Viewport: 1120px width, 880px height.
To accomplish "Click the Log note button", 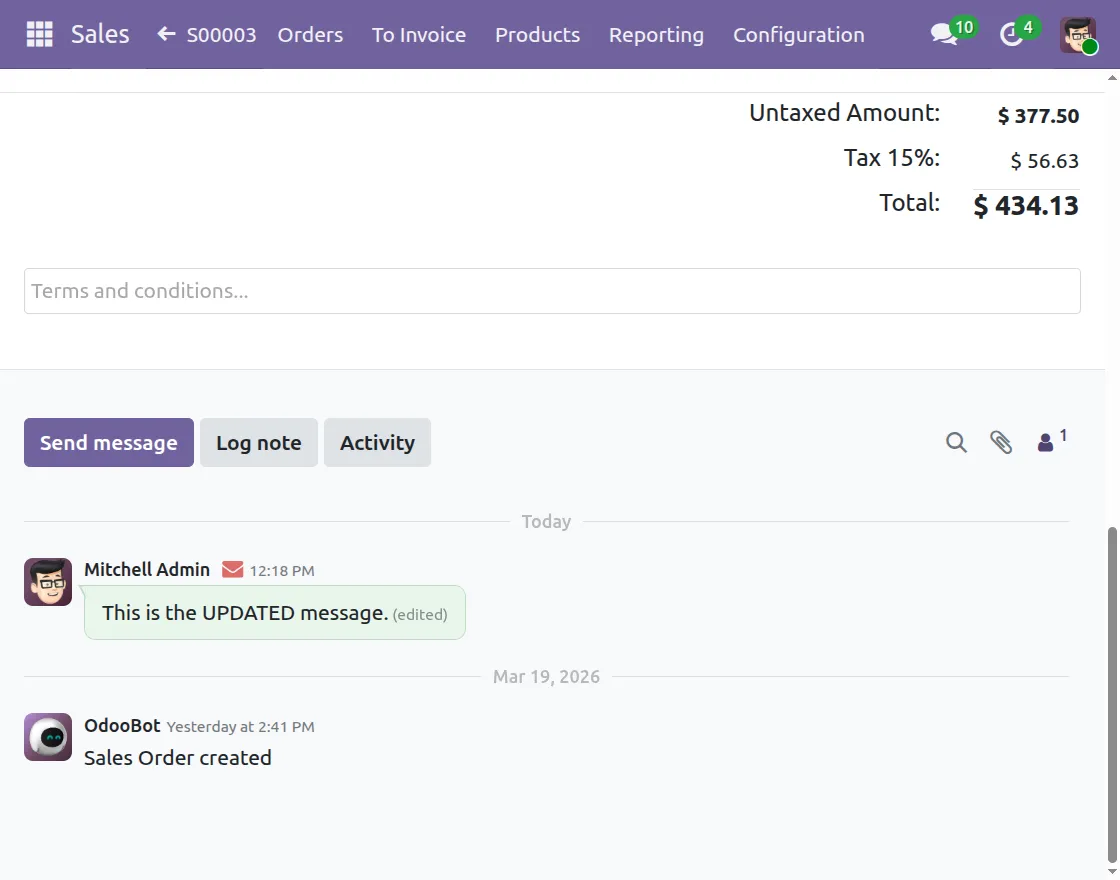I will pos(259,443).
